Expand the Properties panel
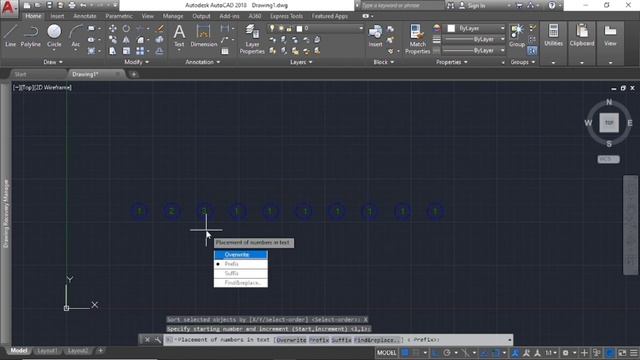Viewport: 640px width, 360px height. pyautogui.click(x=452, y=62)
